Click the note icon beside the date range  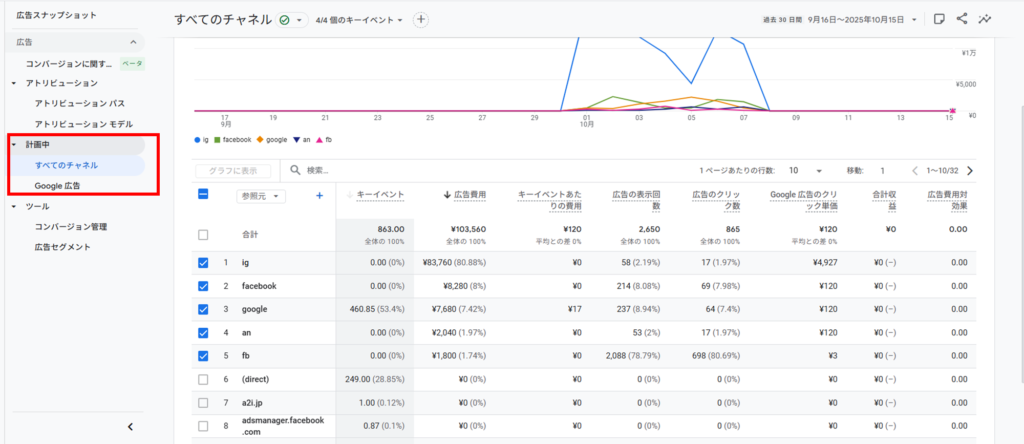pos(938,19)
